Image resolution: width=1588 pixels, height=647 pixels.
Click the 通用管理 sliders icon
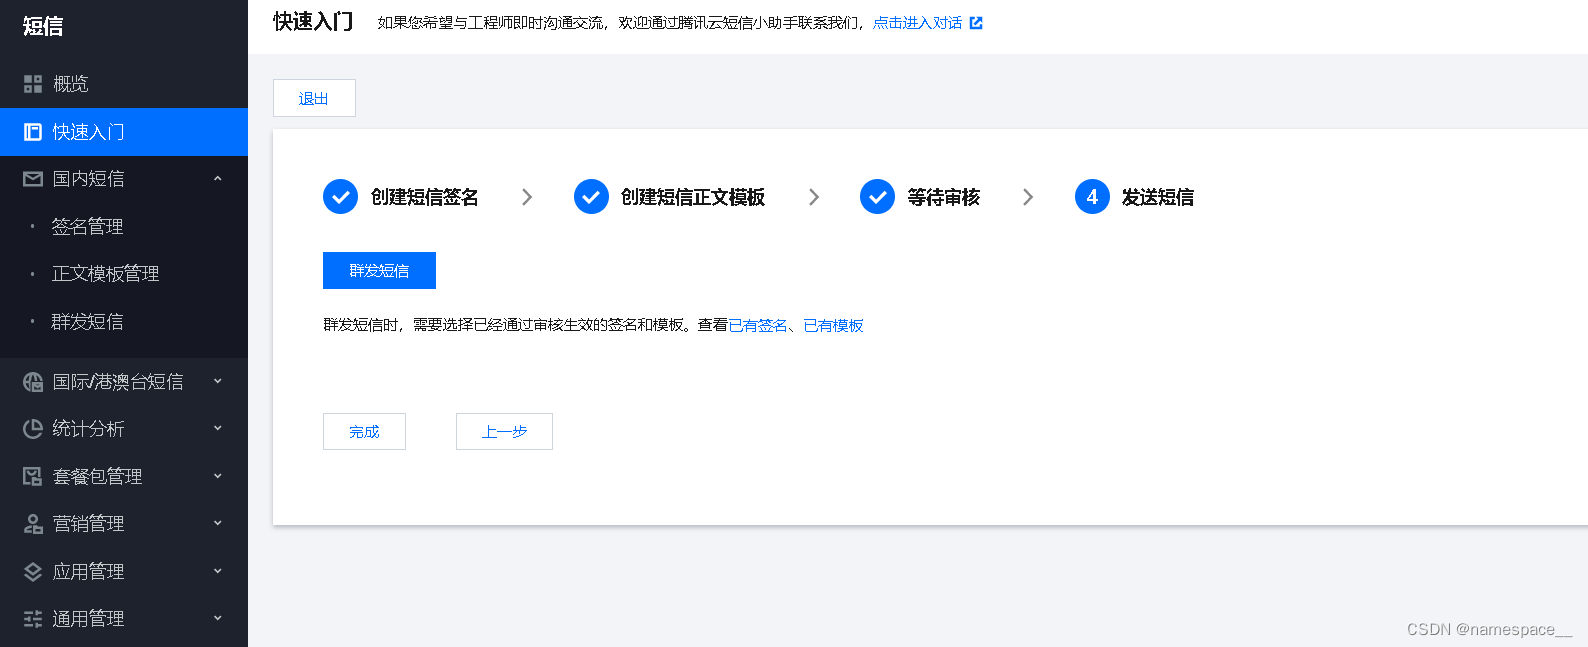coord(33,619)
